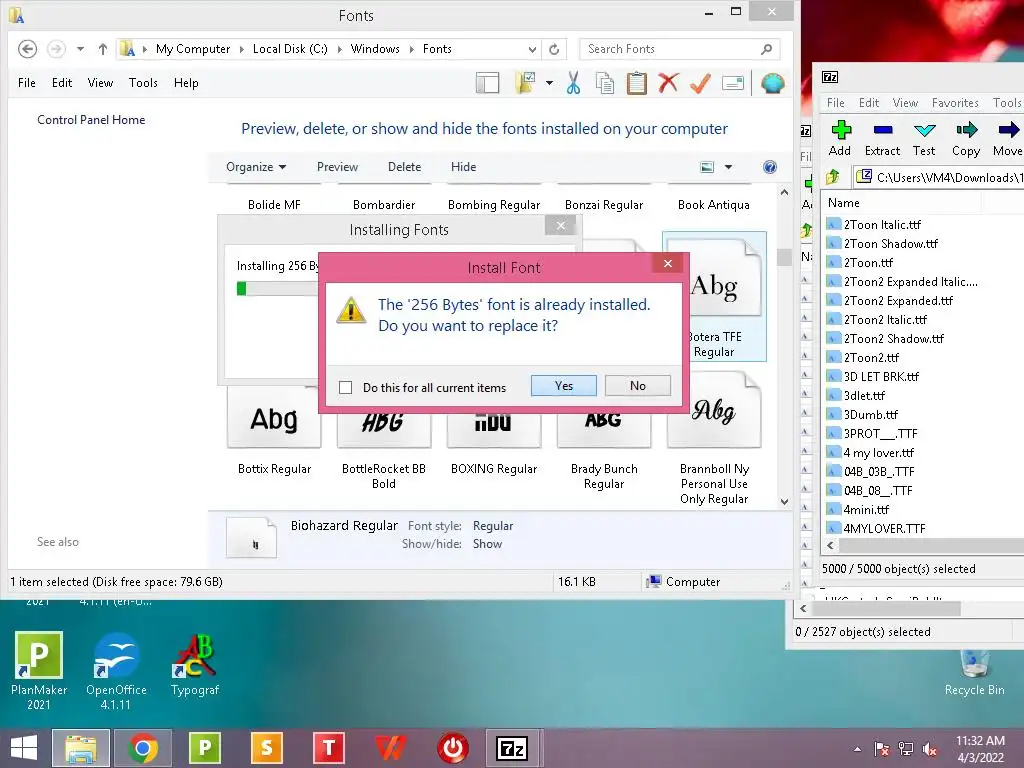Open Control Panel Home link
This screenshot has height=768, width=1024.
click(x=91, y=120)
